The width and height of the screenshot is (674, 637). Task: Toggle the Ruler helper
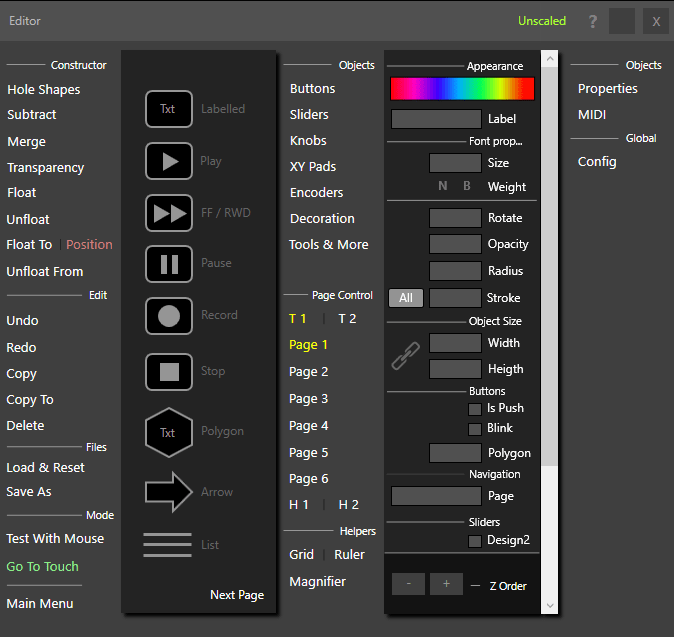[349, 554]
